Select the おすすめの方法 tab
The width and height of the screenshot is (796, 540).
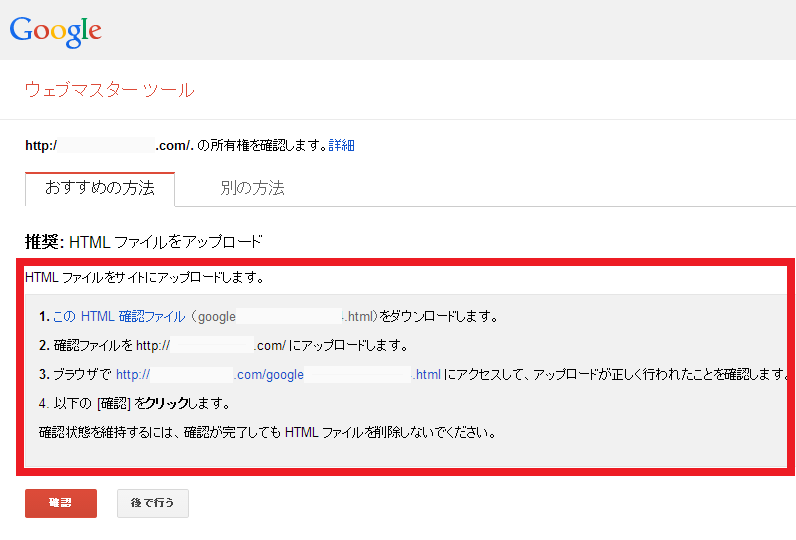(x=100, y=188)
